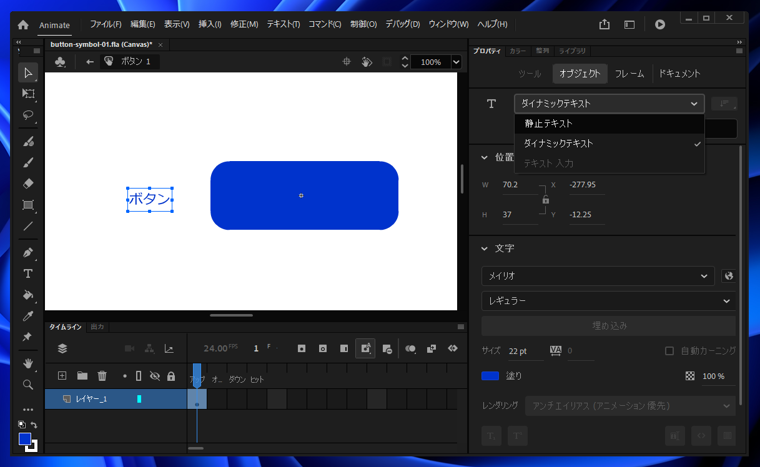This screenshot has height=467, width=760.
Task: Select the Asset Warp pin tool
Action: point(28,337)
